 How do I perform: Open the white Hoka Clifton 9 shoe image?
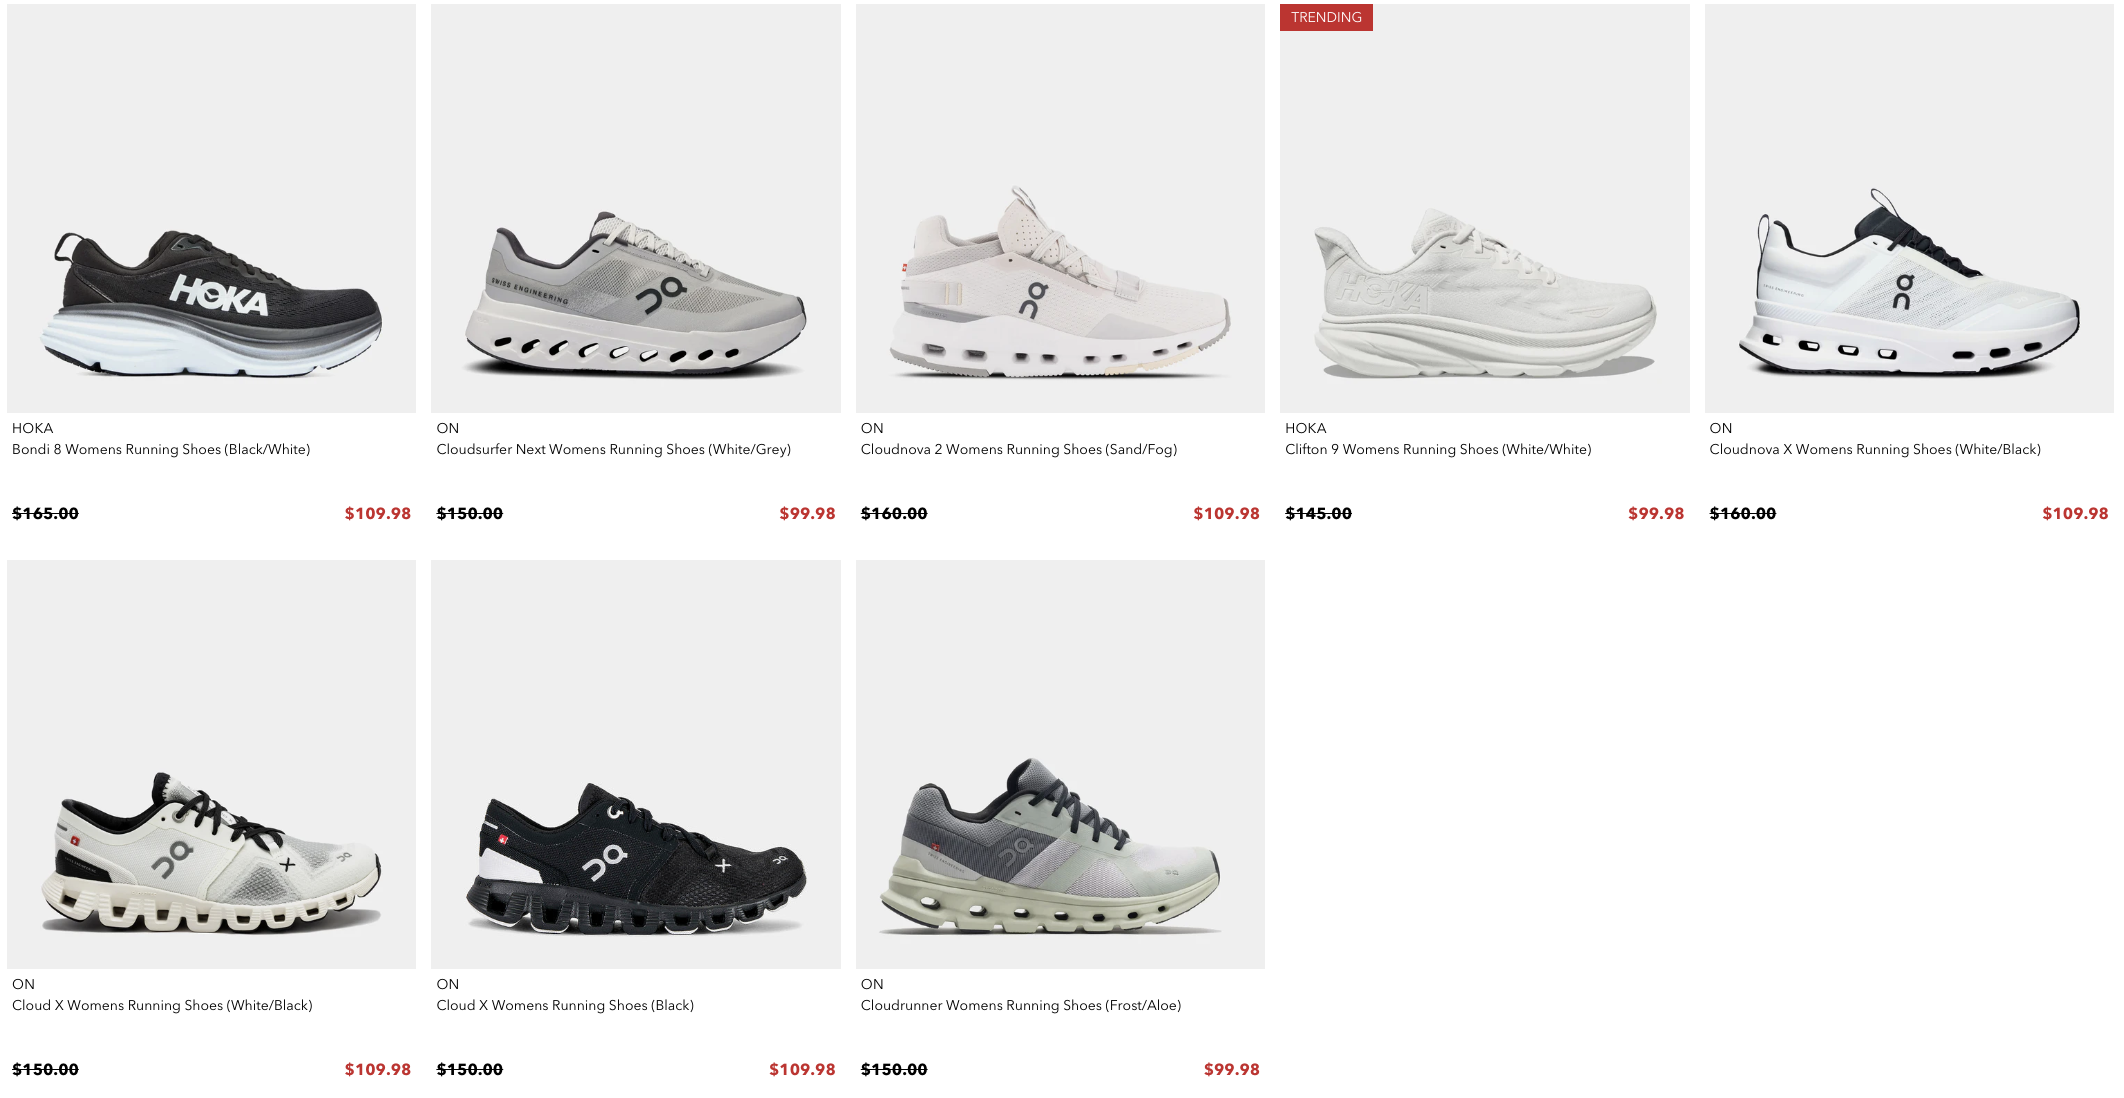(1485, 208)
